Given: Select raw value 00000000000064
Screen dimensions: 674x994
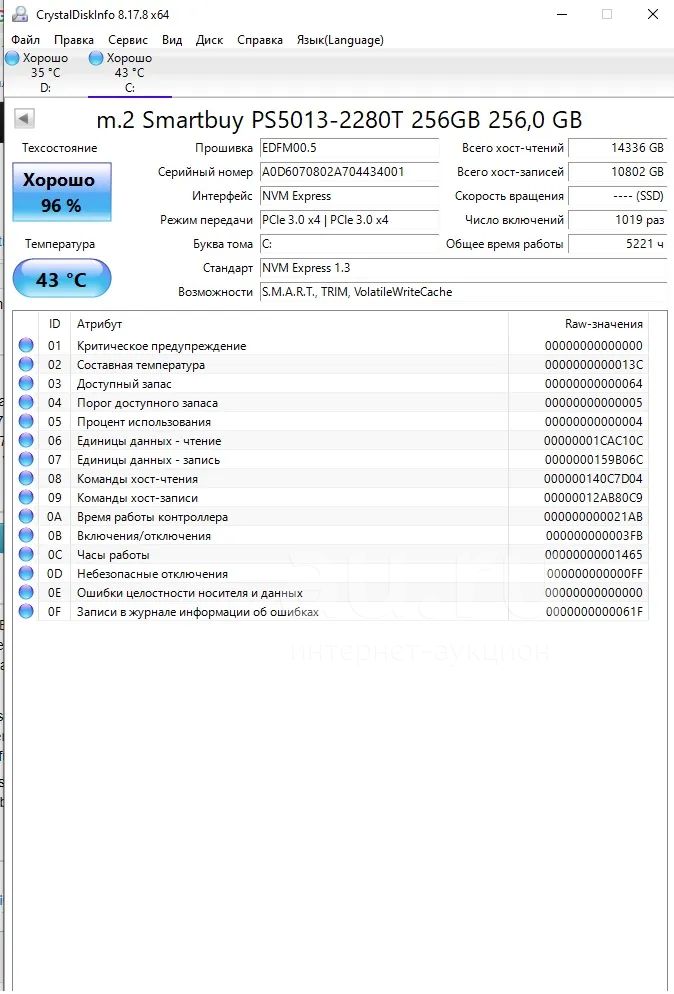Looking at the screenshot, I should (593, 384).
